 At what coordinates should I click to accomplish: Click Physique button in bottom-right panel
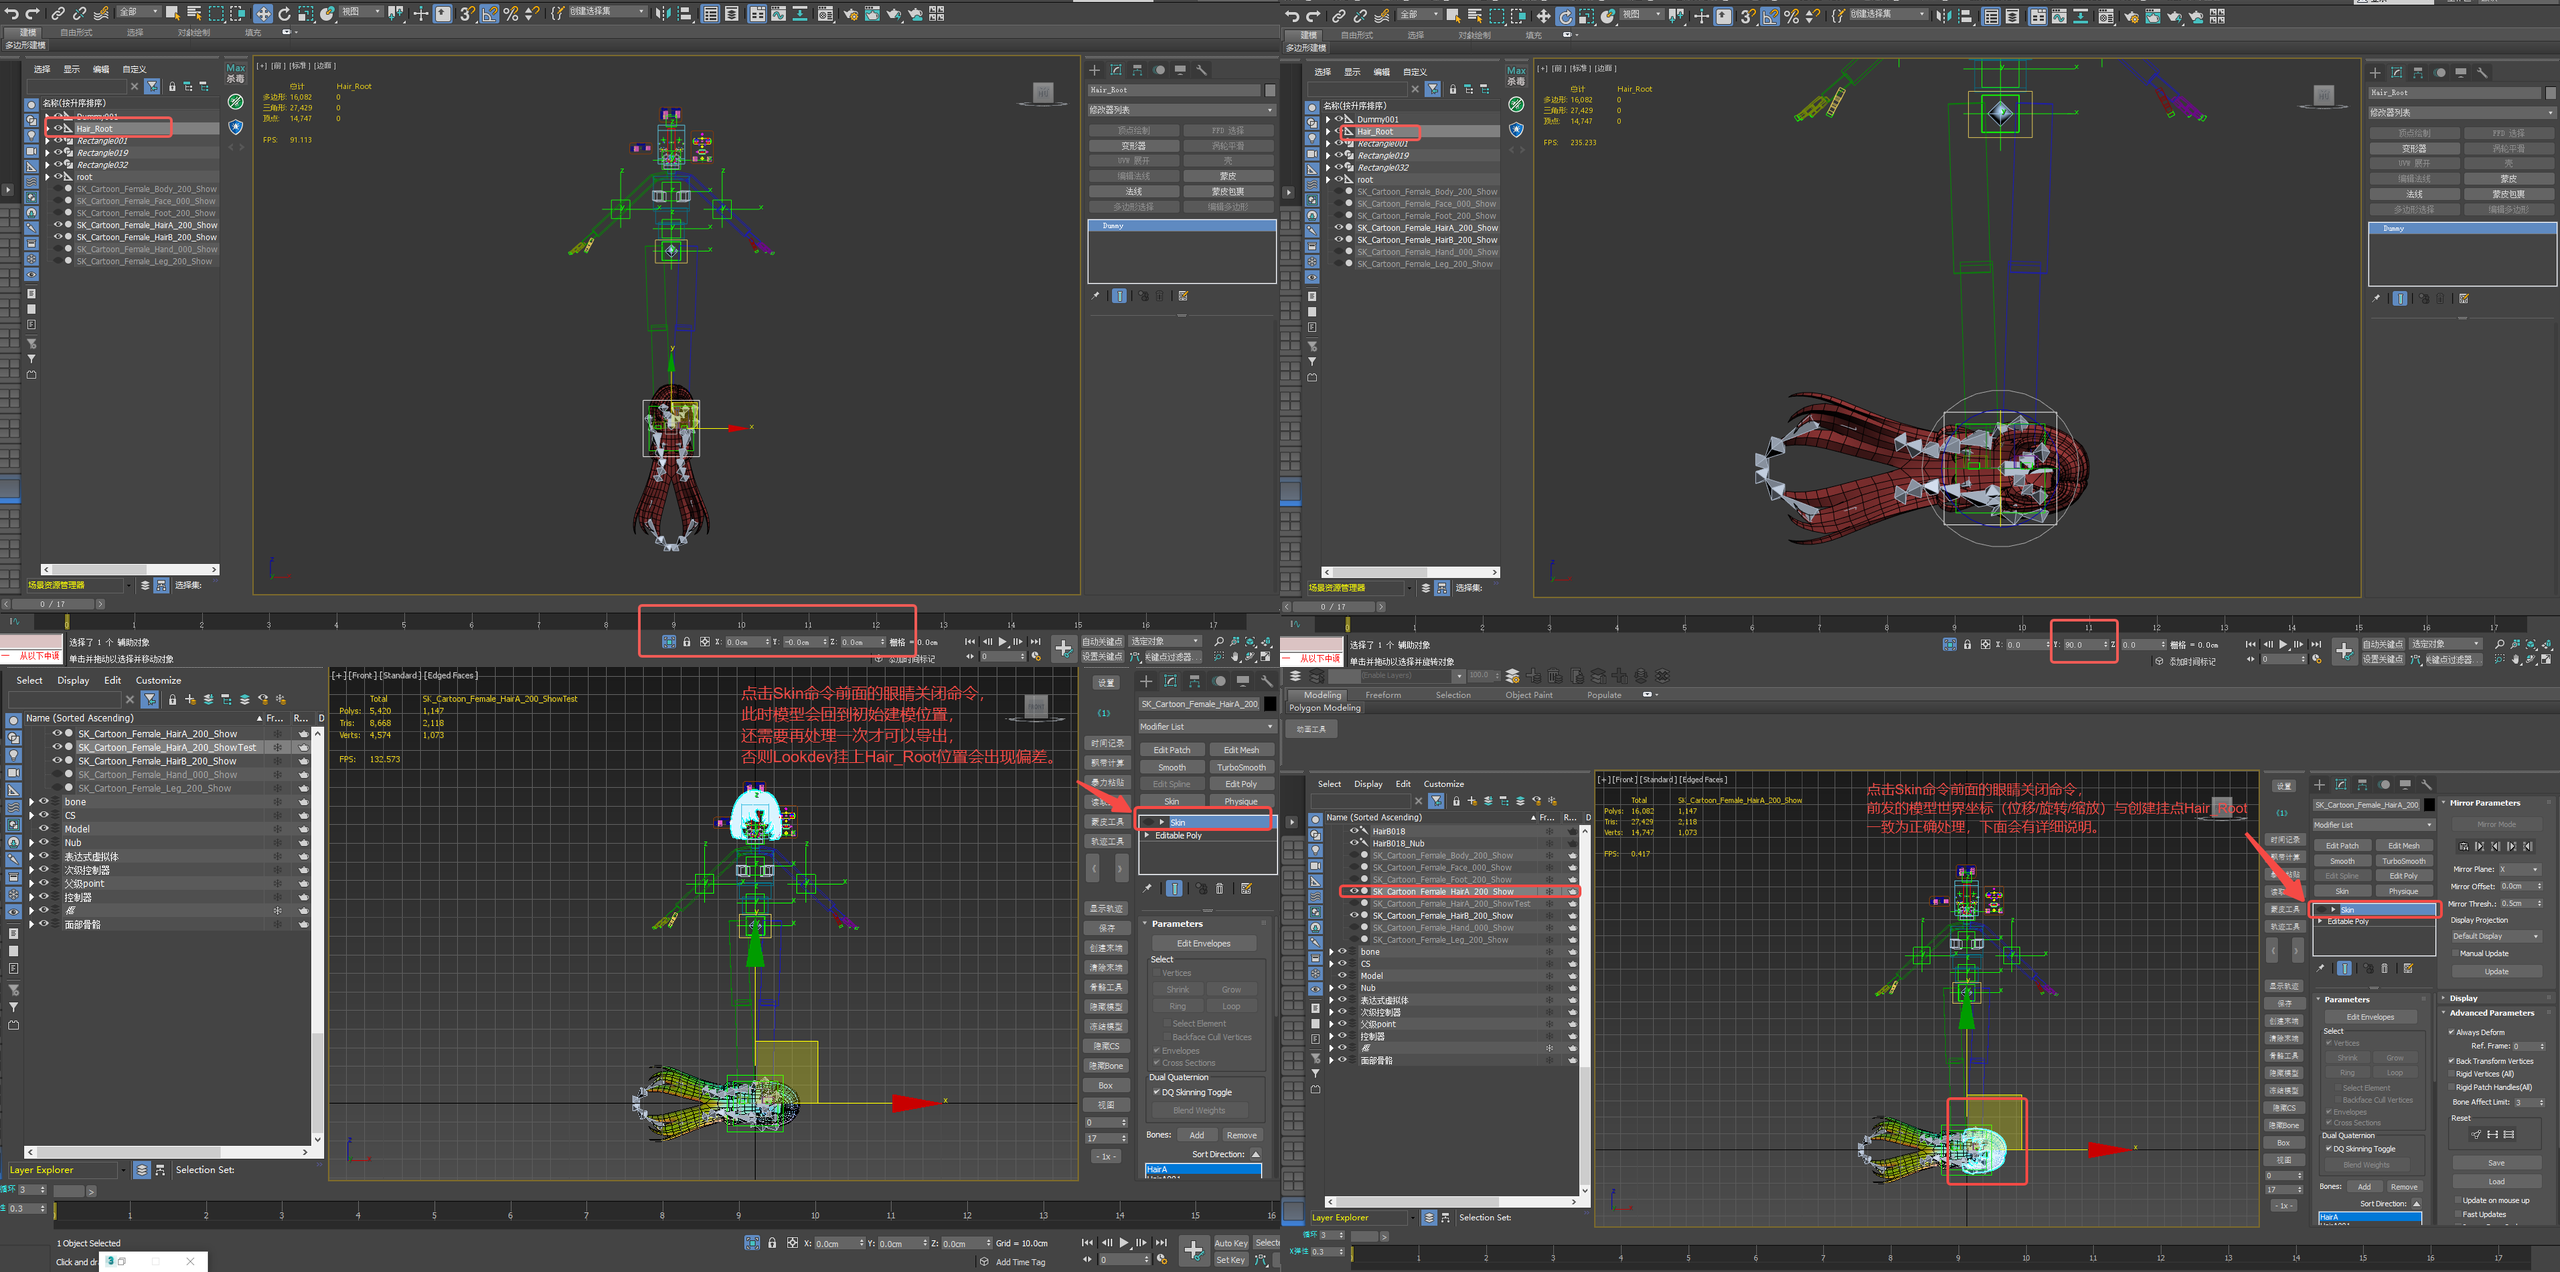click(x=2403, y=891)
